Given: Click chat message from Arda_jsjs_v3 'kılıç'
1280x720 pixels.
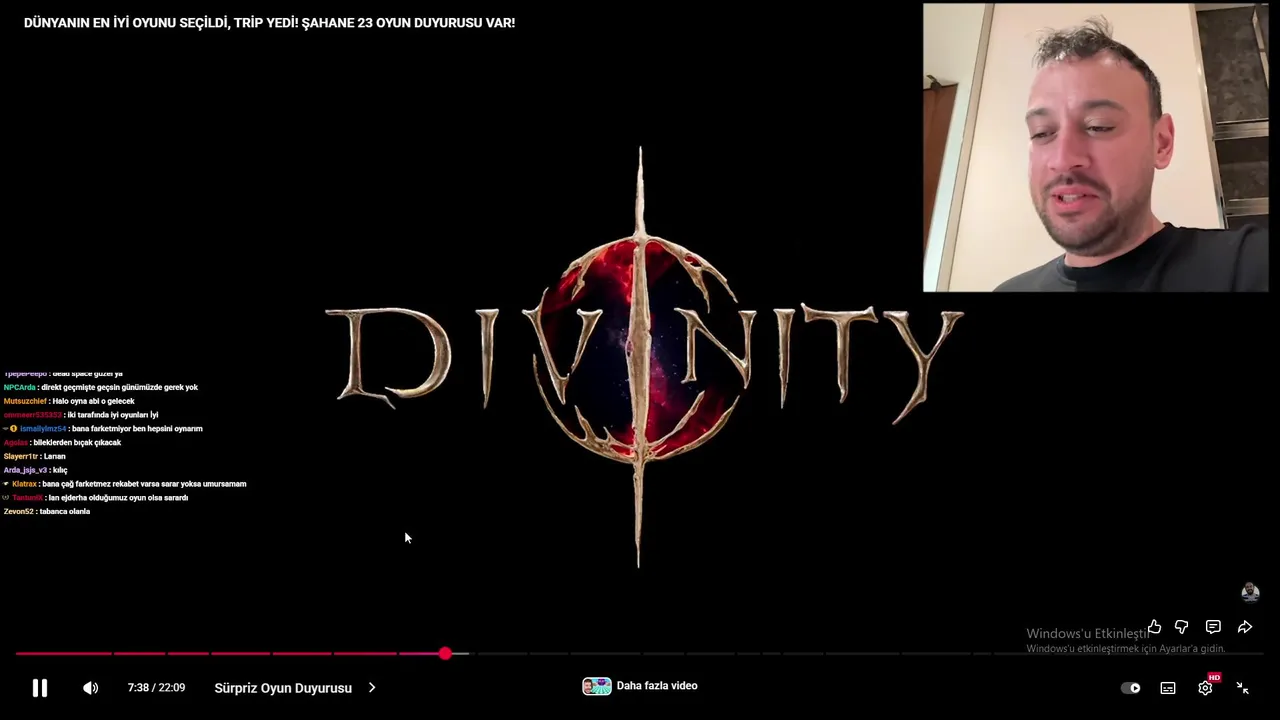Looking at the screenshot, I should click(x=35, y=470).
